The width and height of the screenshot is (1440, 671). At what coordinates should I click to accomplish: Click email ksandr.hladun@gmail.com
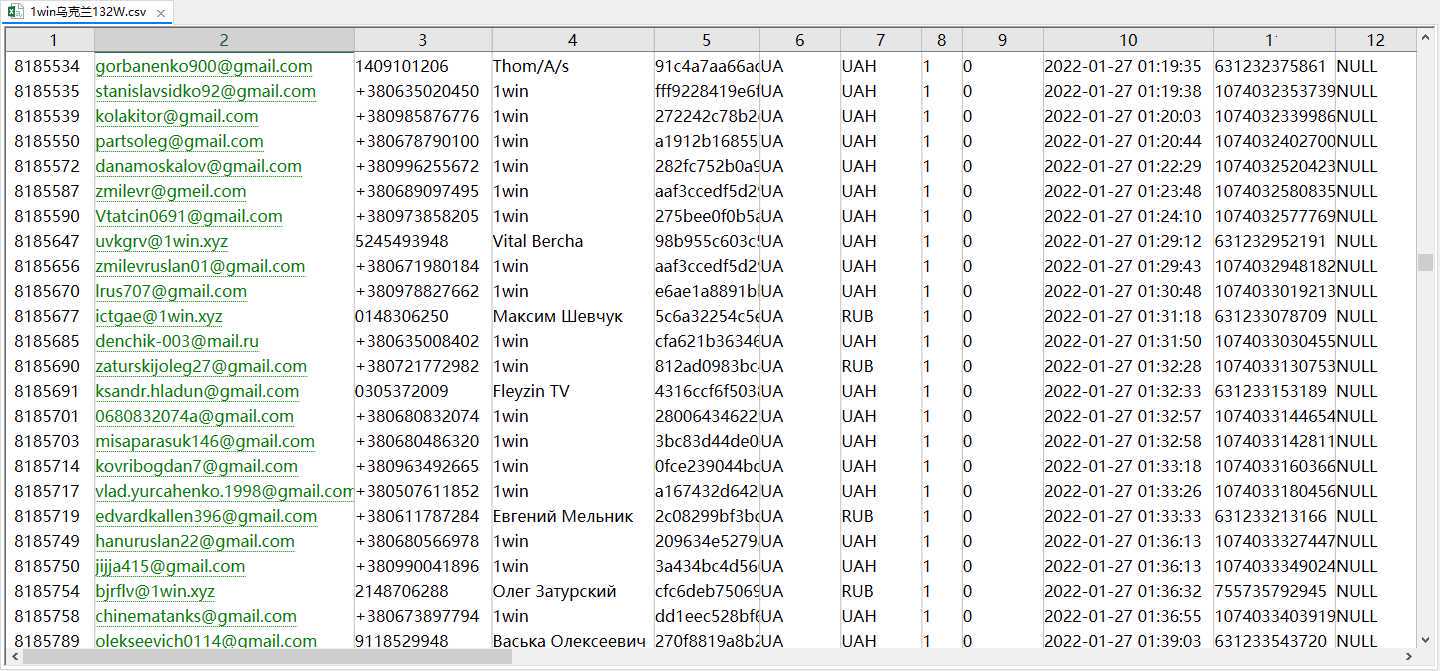point(198,391)
